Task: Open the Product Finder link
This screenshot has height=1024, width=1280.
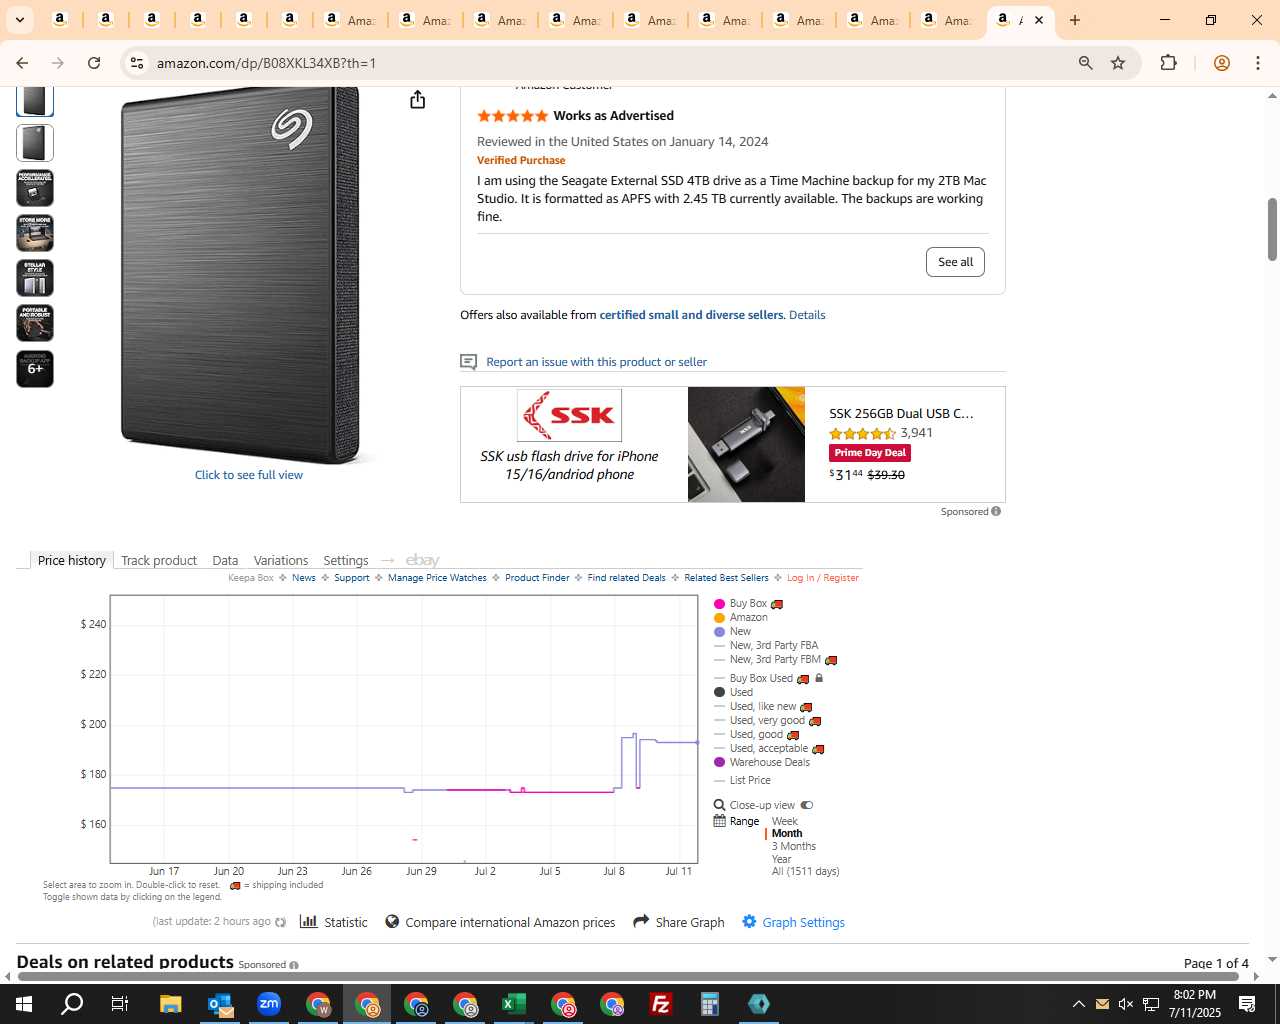Action: coord(537,578)
